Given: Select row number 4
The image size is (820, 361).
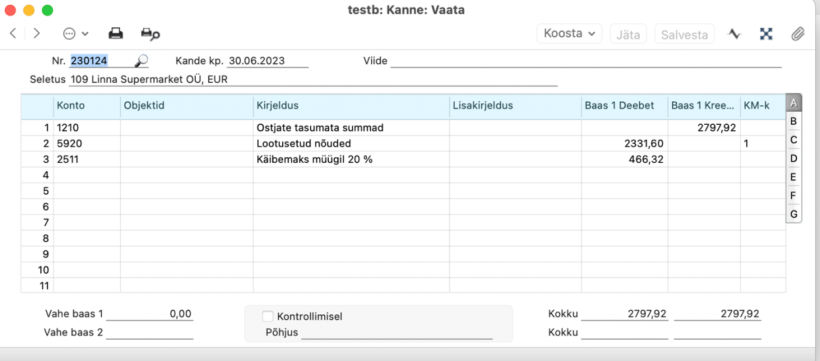Looking at the screenshot, I should click(x=38, y=175).
